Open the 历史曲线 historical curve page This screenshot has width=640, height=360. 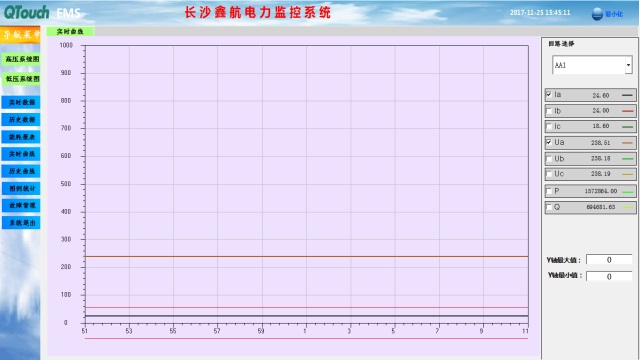tap(21, 171)
